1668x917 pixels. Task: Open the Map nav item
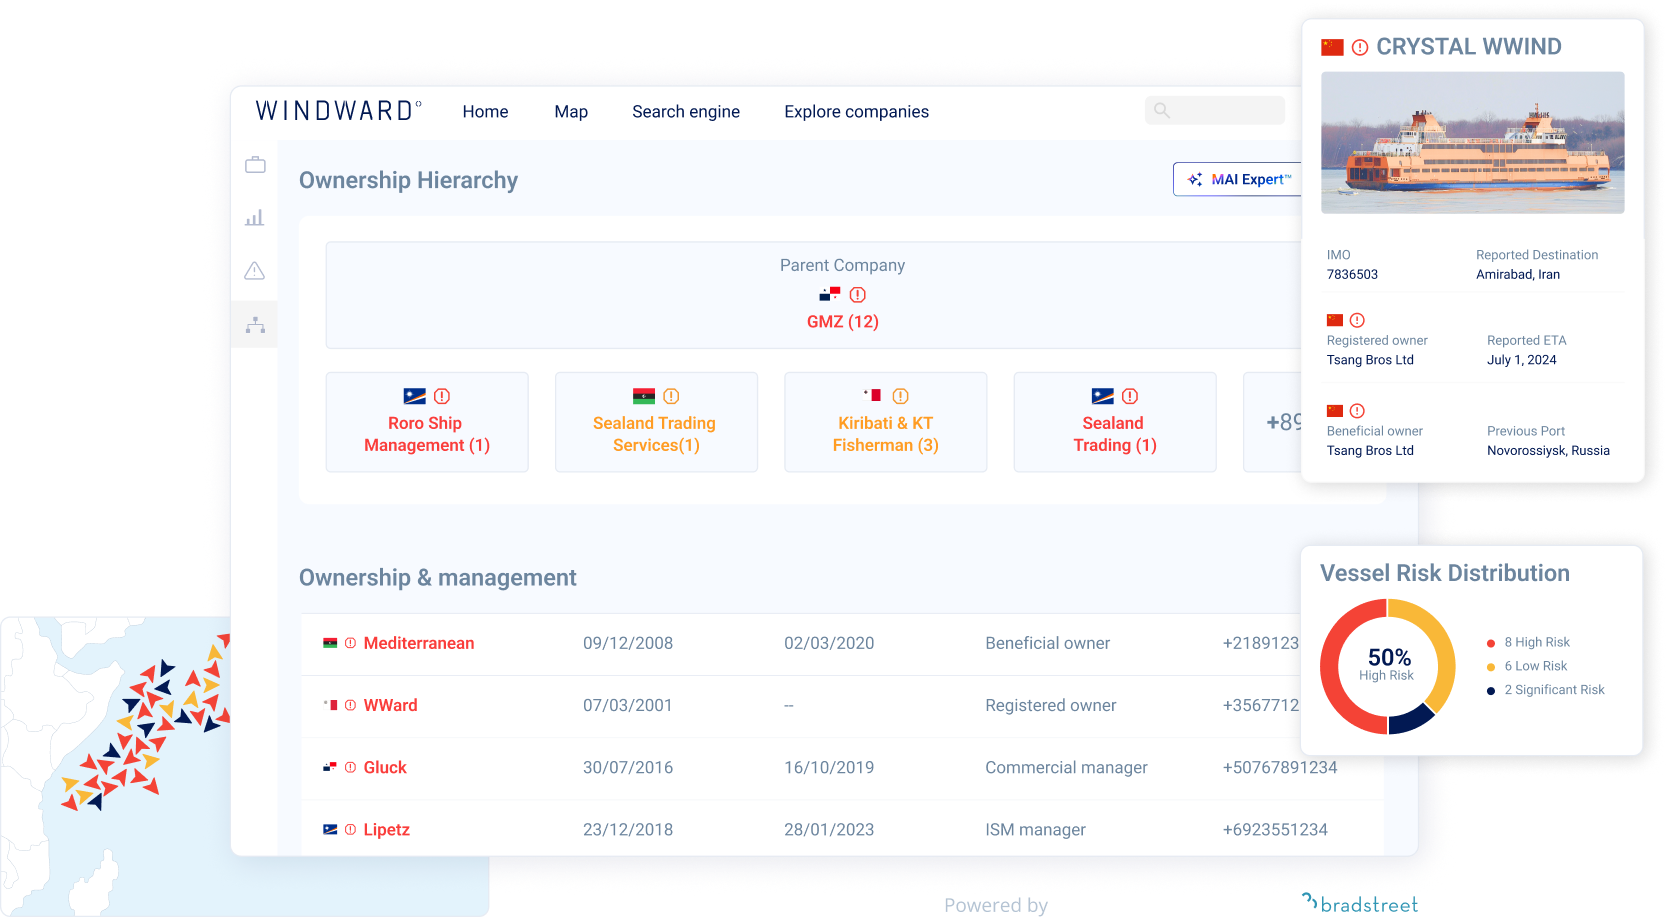[571, 112]
